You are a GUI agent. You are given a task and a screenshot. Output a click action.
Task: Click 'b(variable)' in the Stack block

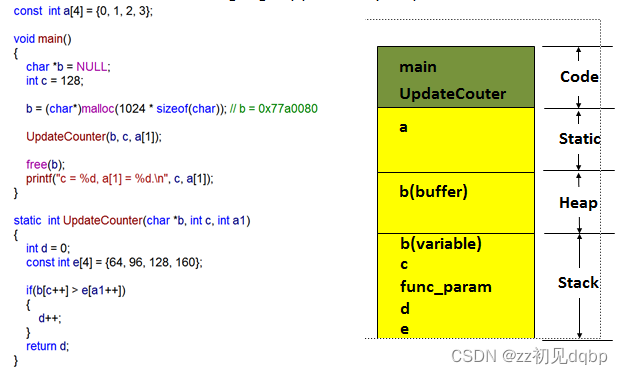point(441,244)
